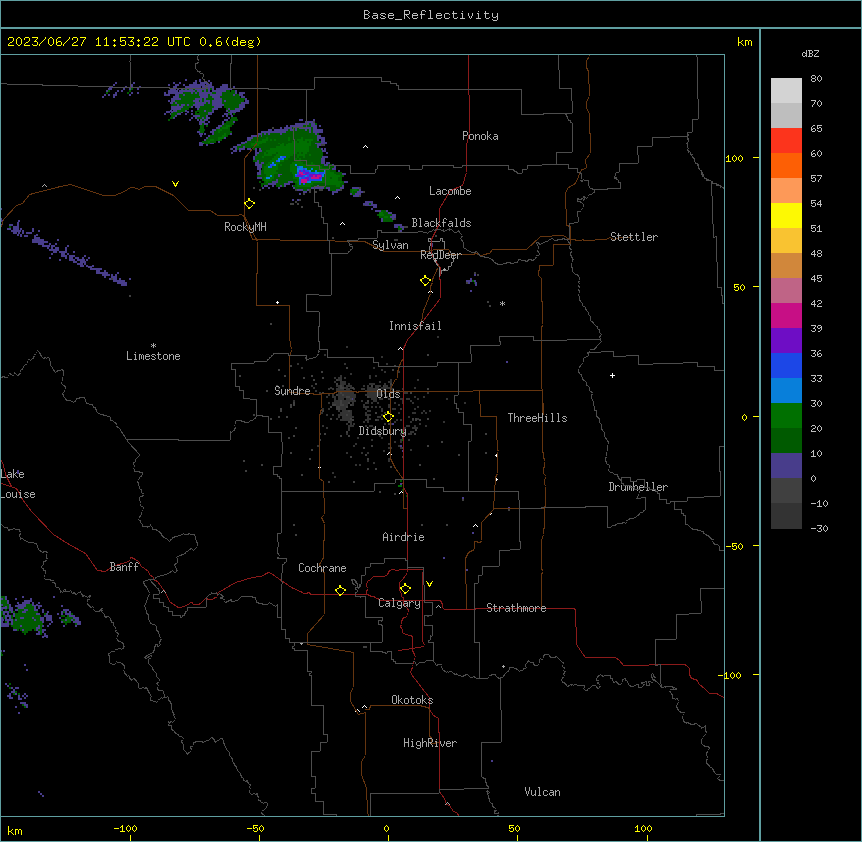Click the red 60-65 dBZ legend swatch

pos(786,141)
